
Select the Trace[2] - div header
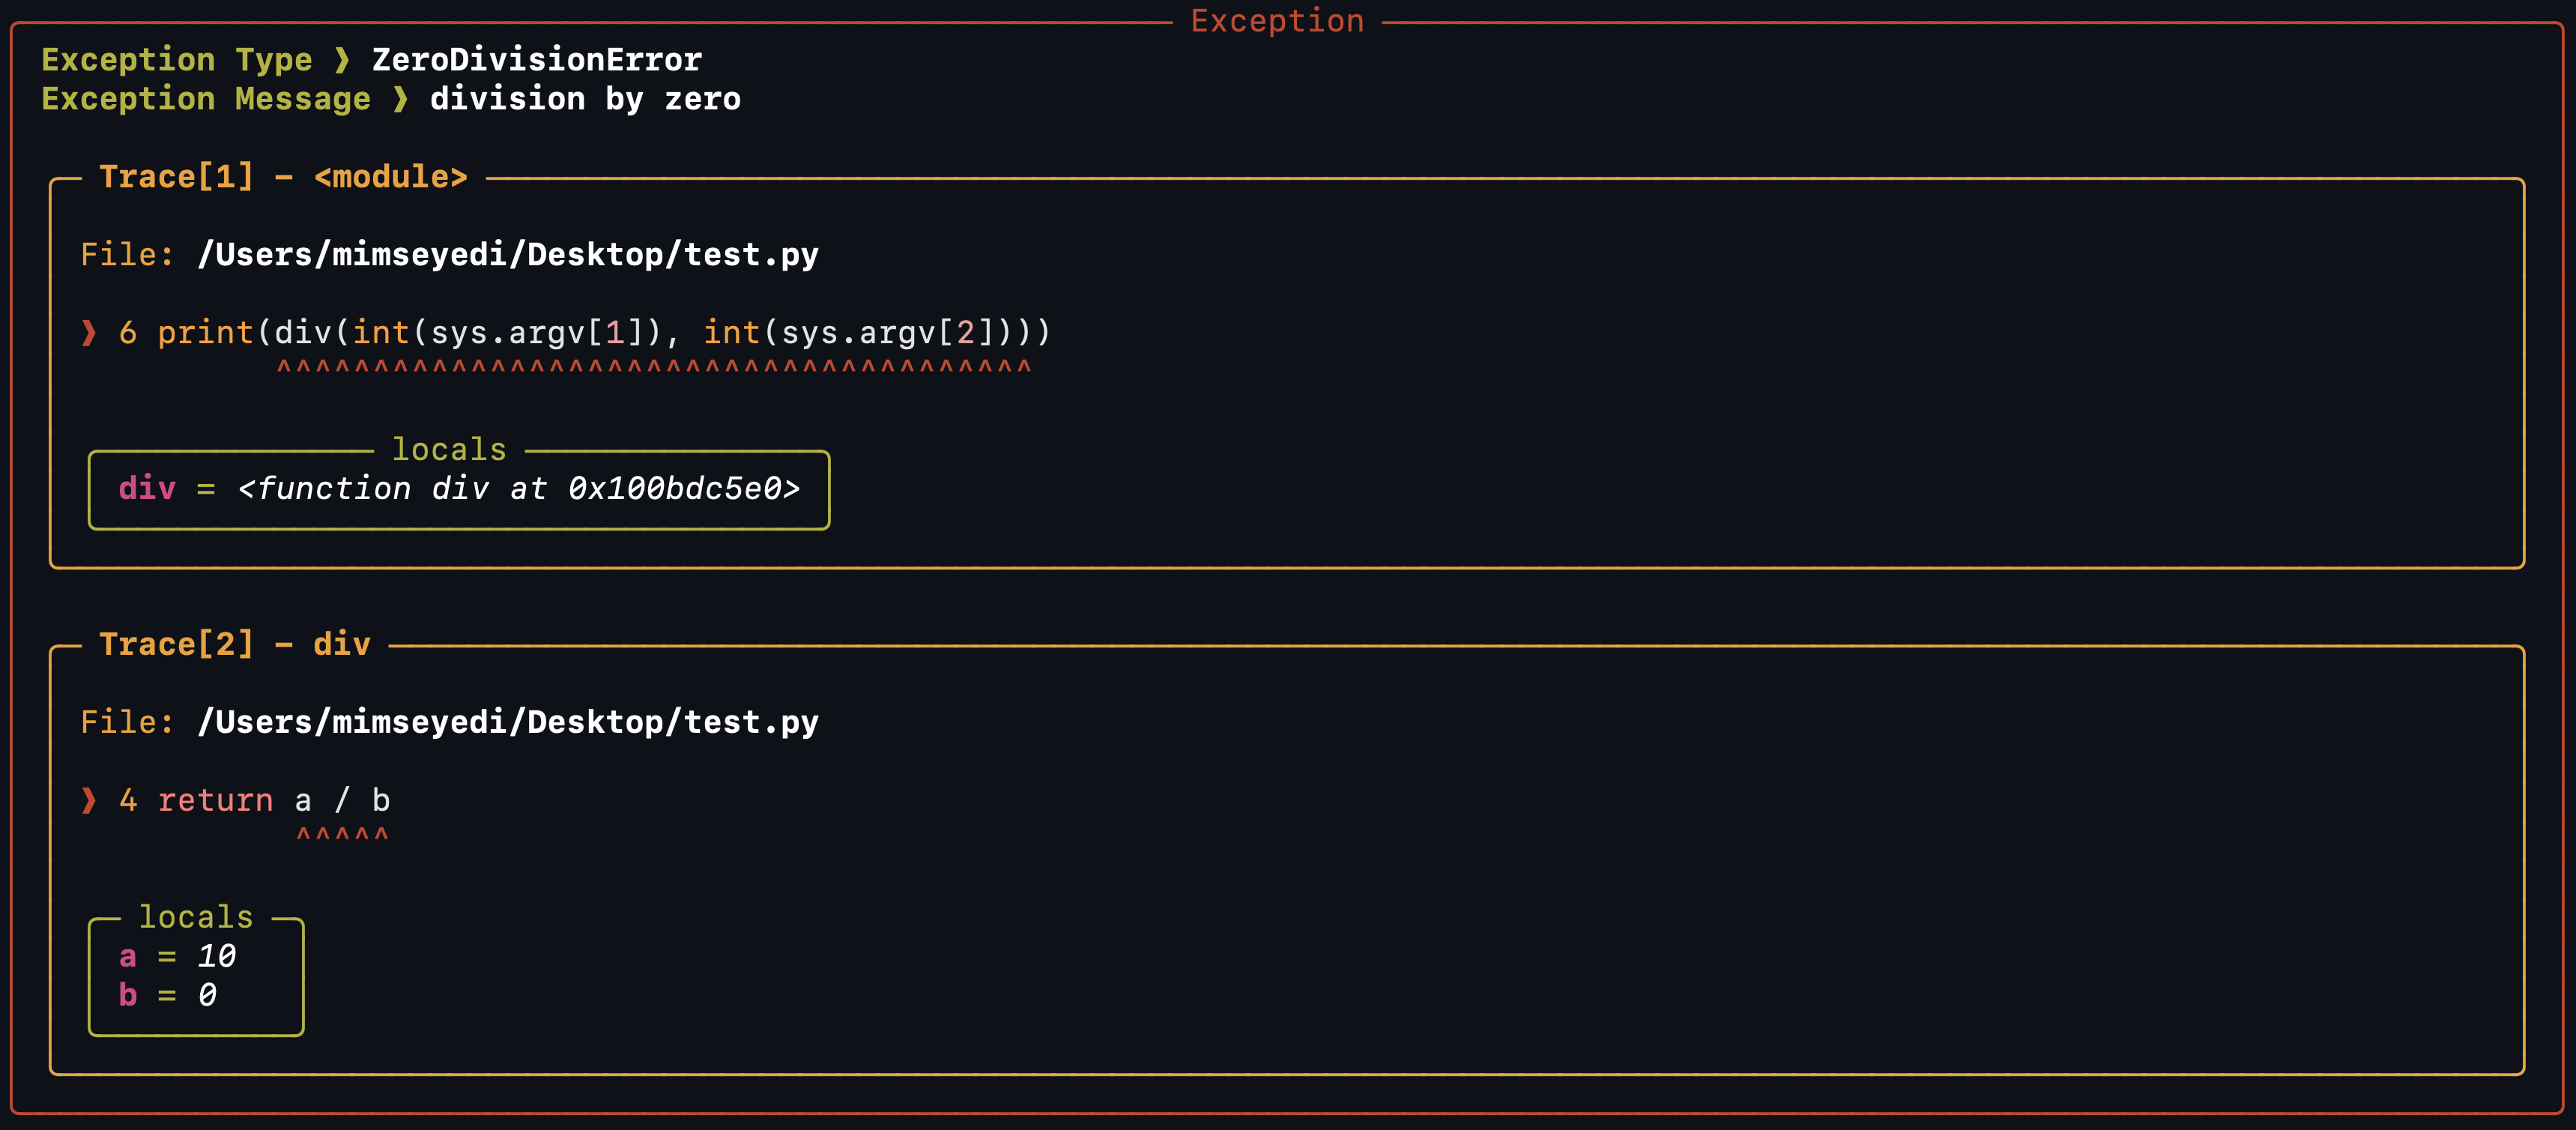click(235, 644)
